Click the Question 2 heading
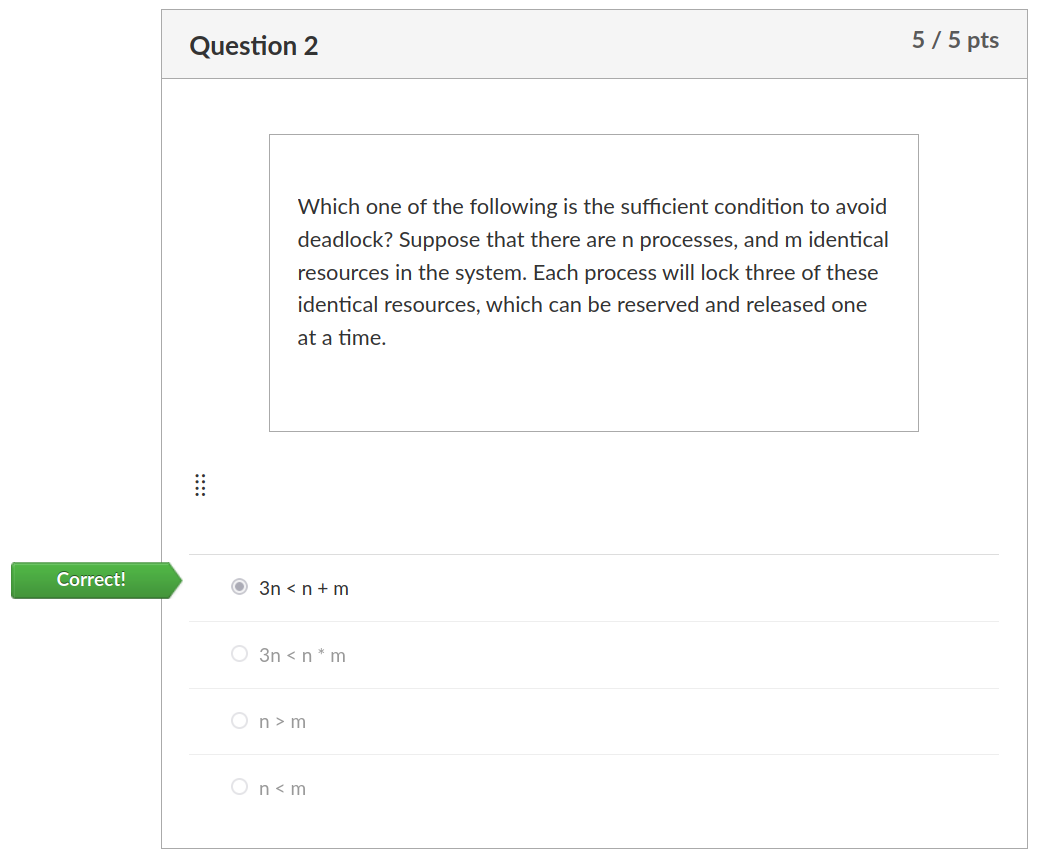Screen dimensions: 1042x865 point(254,46)
